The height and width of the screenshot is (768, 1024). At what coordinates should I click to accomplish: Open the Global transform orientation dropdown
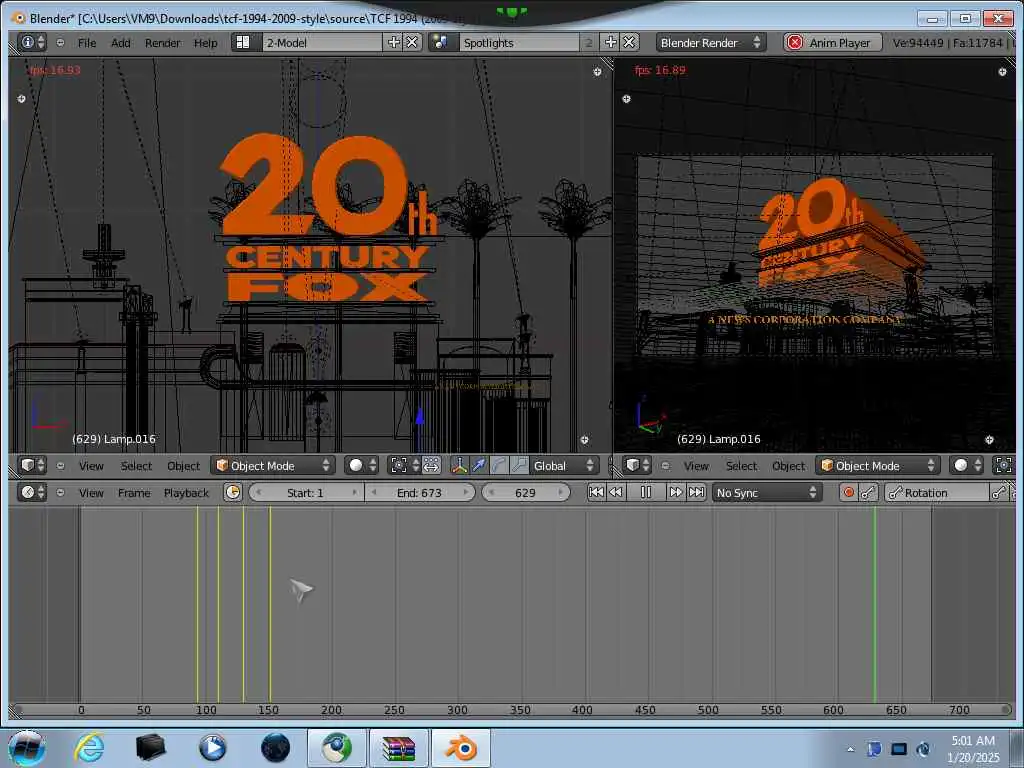pyautogui.click(x=564, y=466)
